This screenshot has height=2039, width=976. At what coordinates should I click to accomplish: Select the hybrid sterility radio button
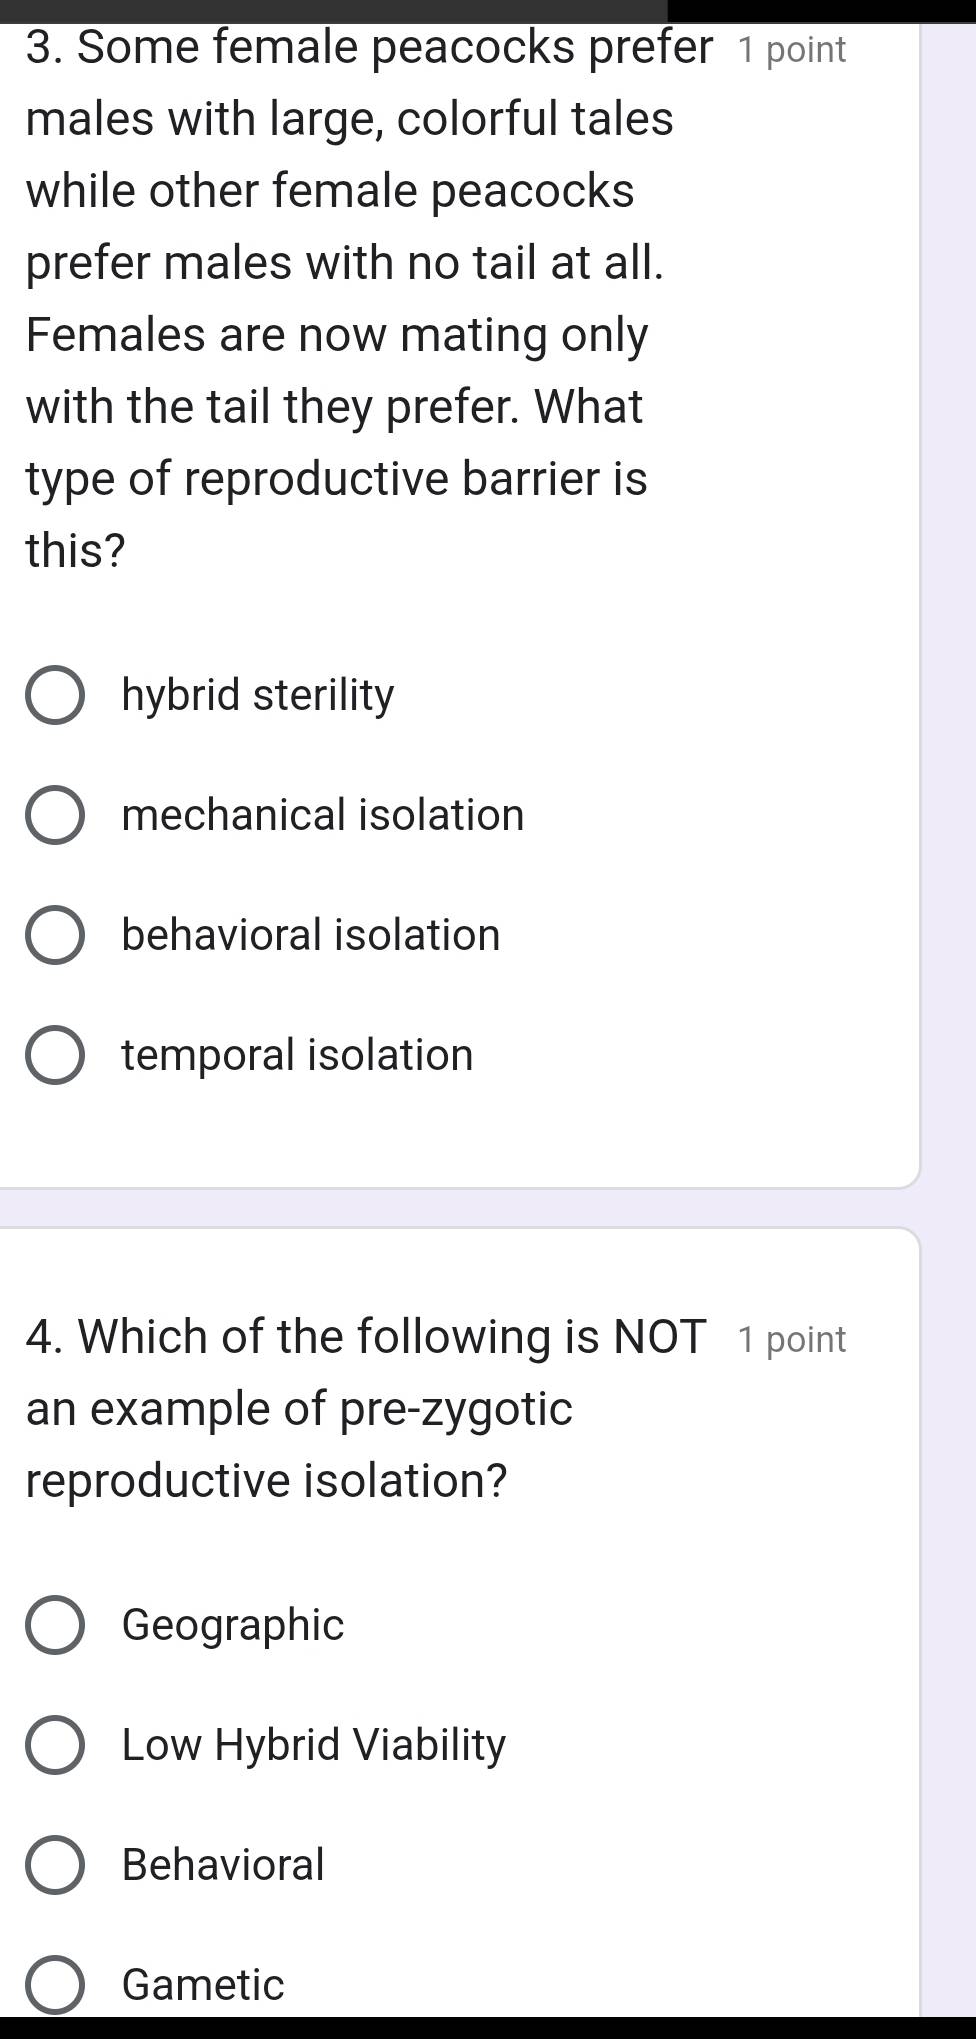pyautogui.click(x=55, y=695)
